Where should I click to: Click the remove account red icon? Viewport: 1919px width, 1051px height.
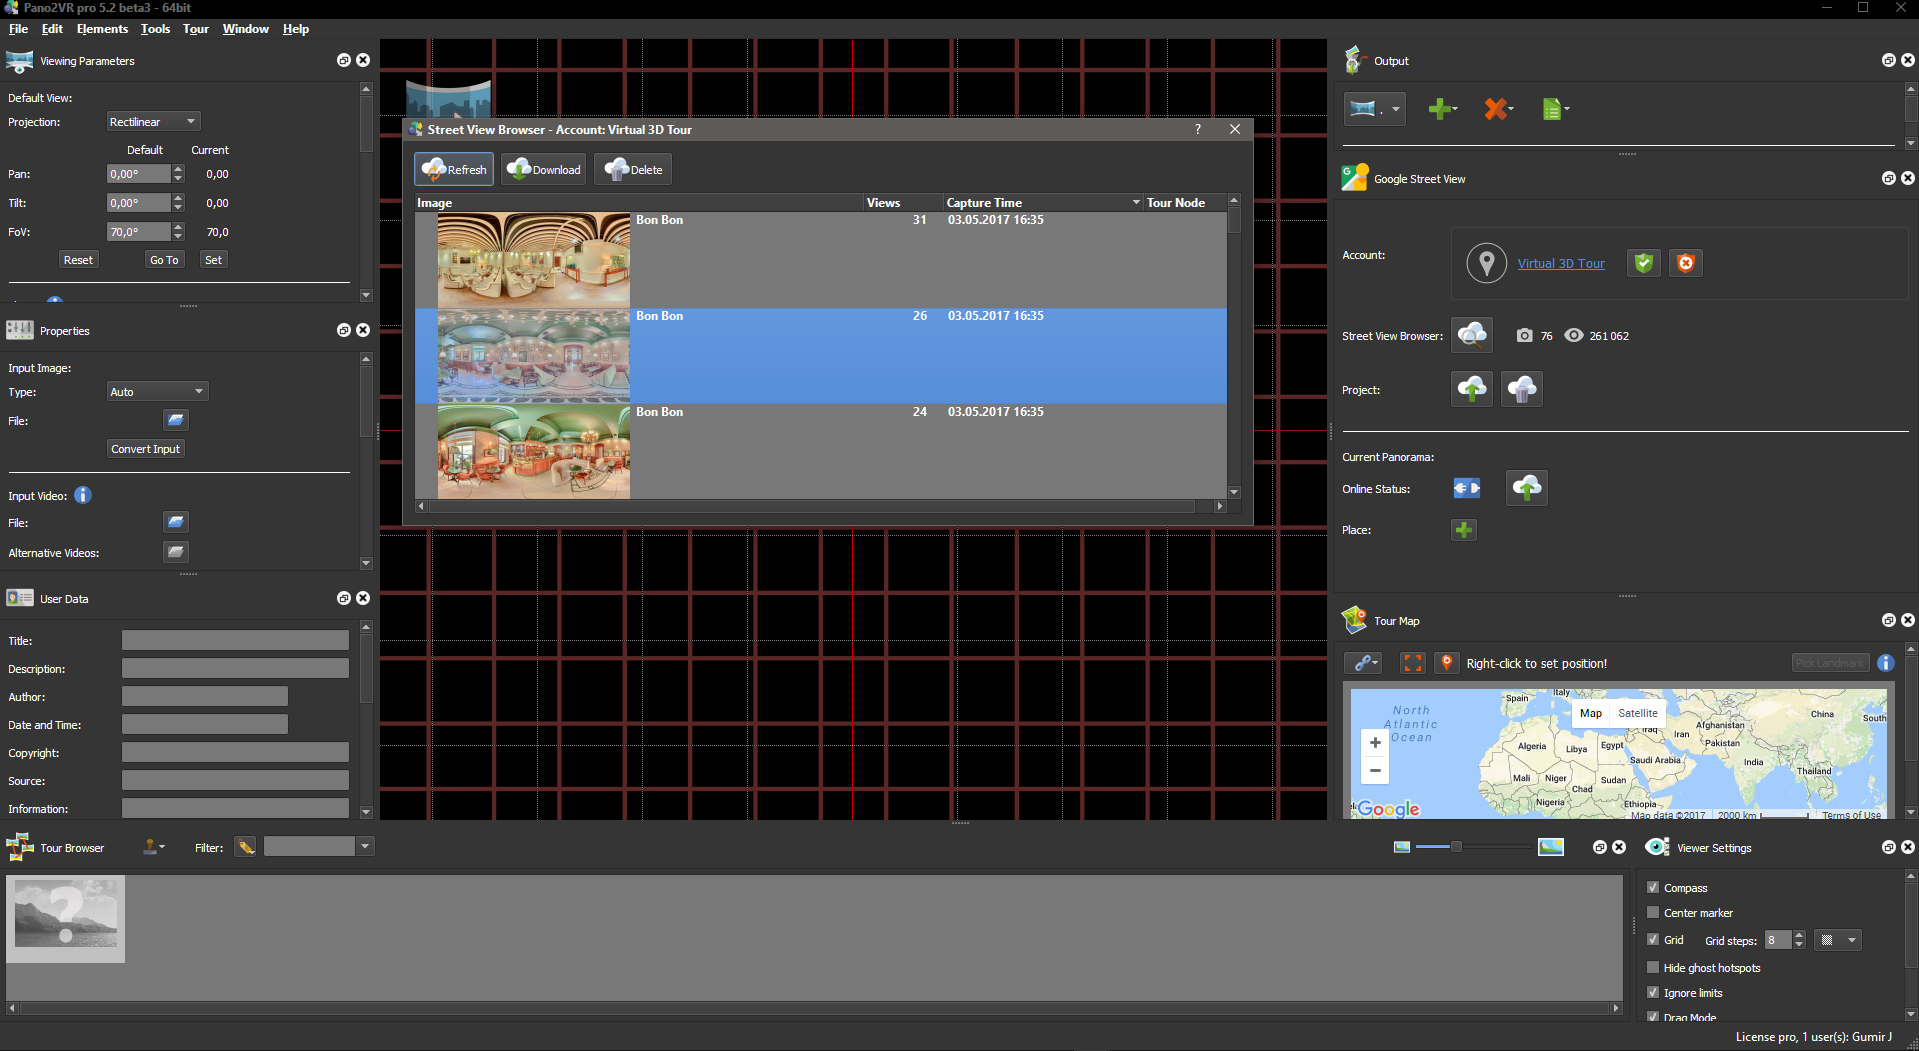1686,263
